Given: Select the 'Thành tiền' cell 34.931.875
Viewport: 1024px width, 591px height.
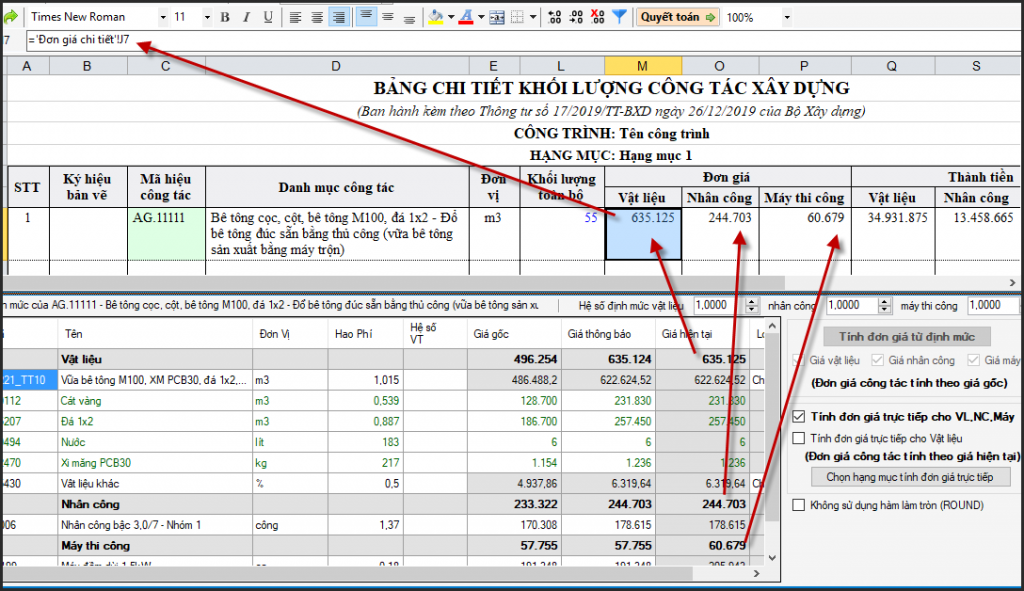Looking at the screenshot, I should coord(893,234).
